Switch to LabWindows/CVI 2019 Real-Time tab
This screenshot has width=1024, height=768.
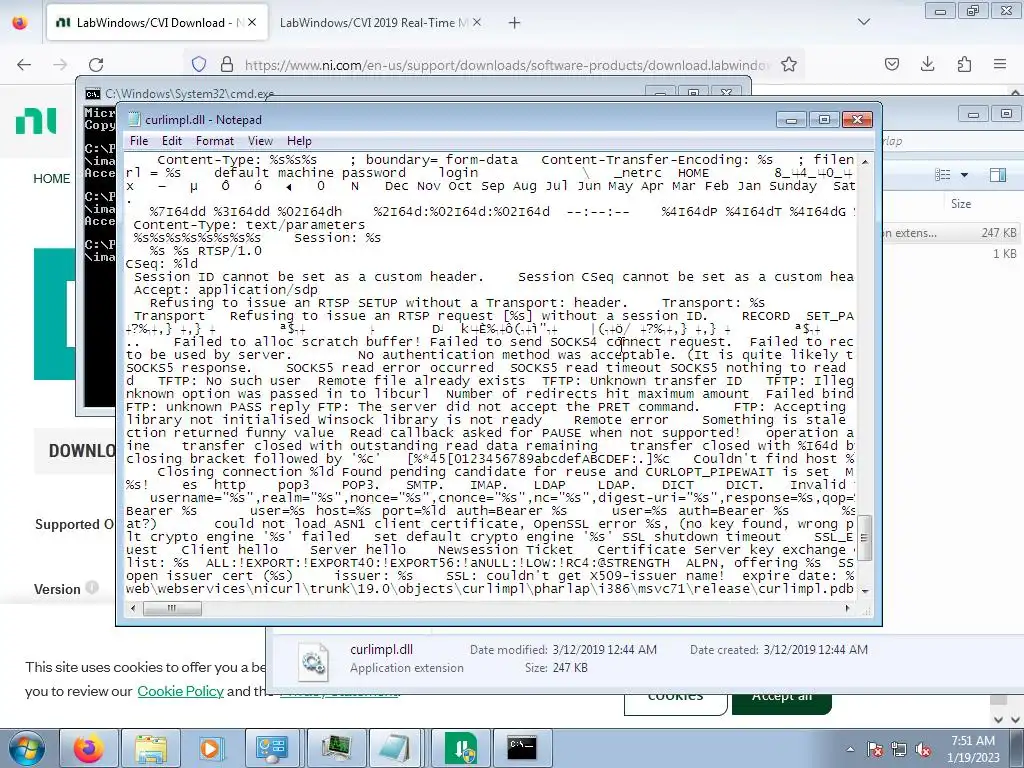pyautogui.click(x=373, y=23)
